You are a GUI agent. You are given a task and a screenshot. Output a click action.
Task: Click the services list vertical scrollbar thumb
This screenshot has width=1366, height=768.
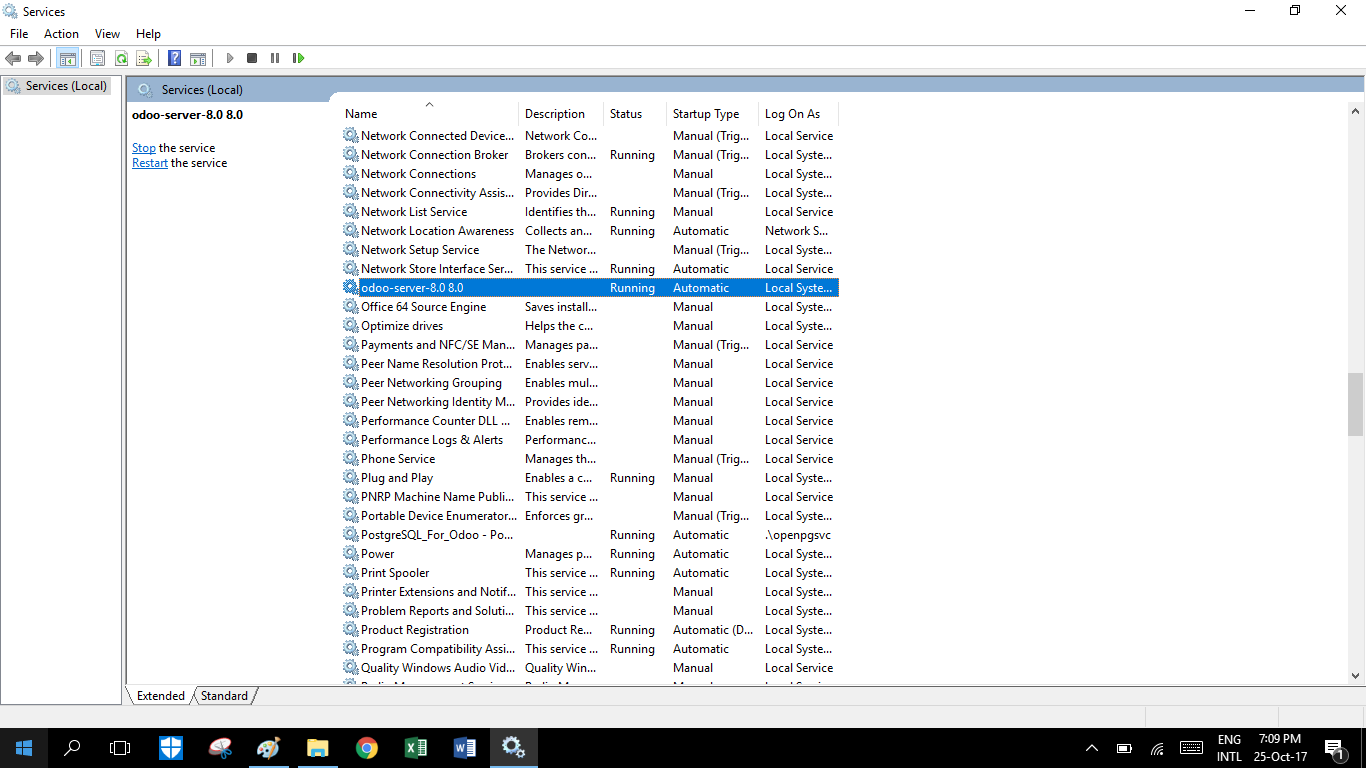pyautogui.click(x=1356, y=404)
